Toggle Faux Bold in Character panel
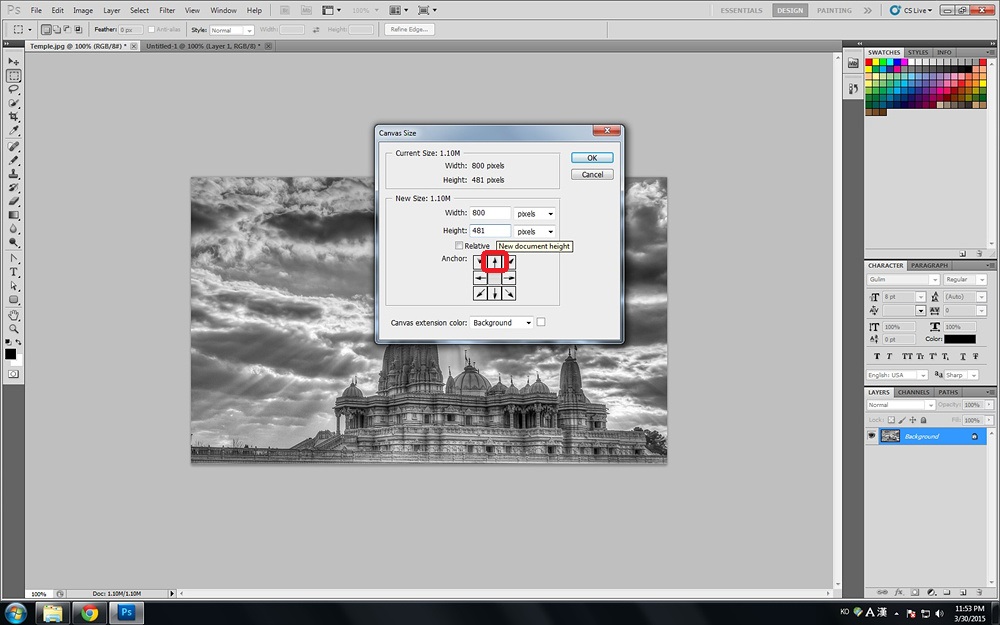Screen dimensions: 1000x625 tap(878, 356)
